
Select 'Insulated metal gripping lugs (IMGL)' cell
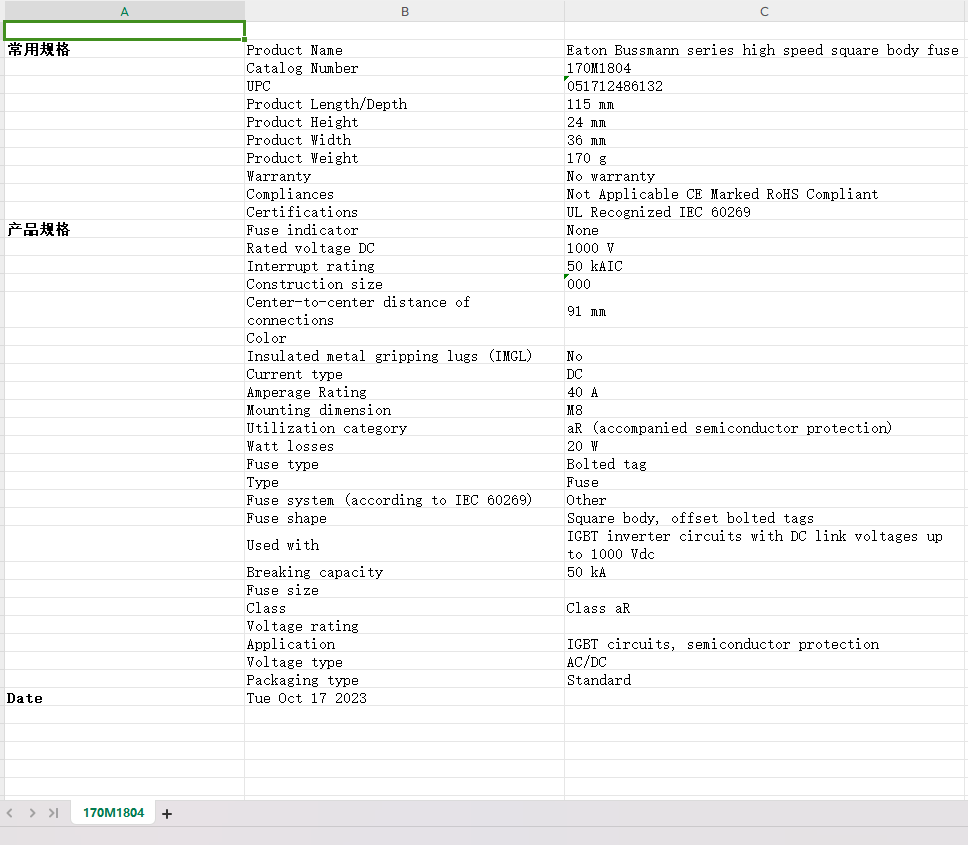[404, 356]
